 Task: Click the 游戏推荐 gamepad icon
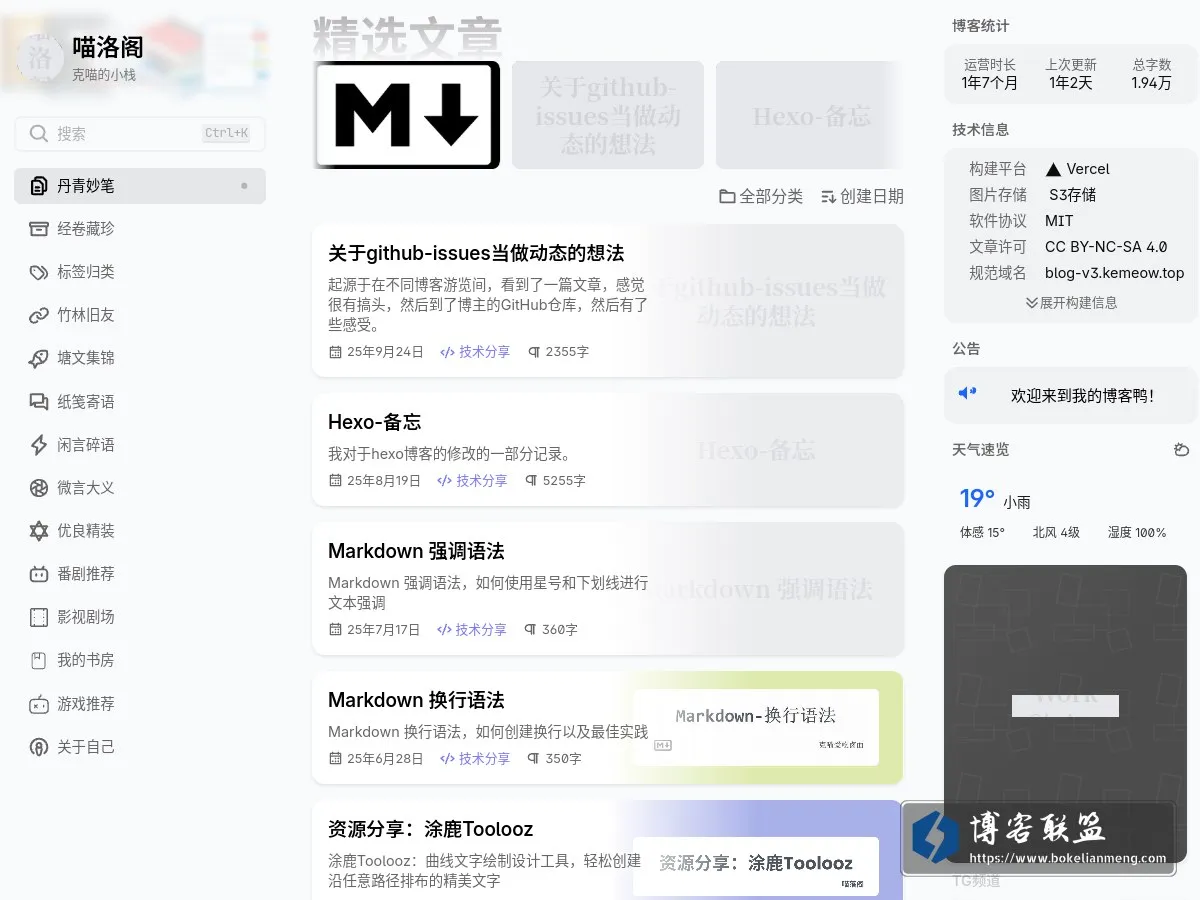pyautogui.click(x=39, y=704)
